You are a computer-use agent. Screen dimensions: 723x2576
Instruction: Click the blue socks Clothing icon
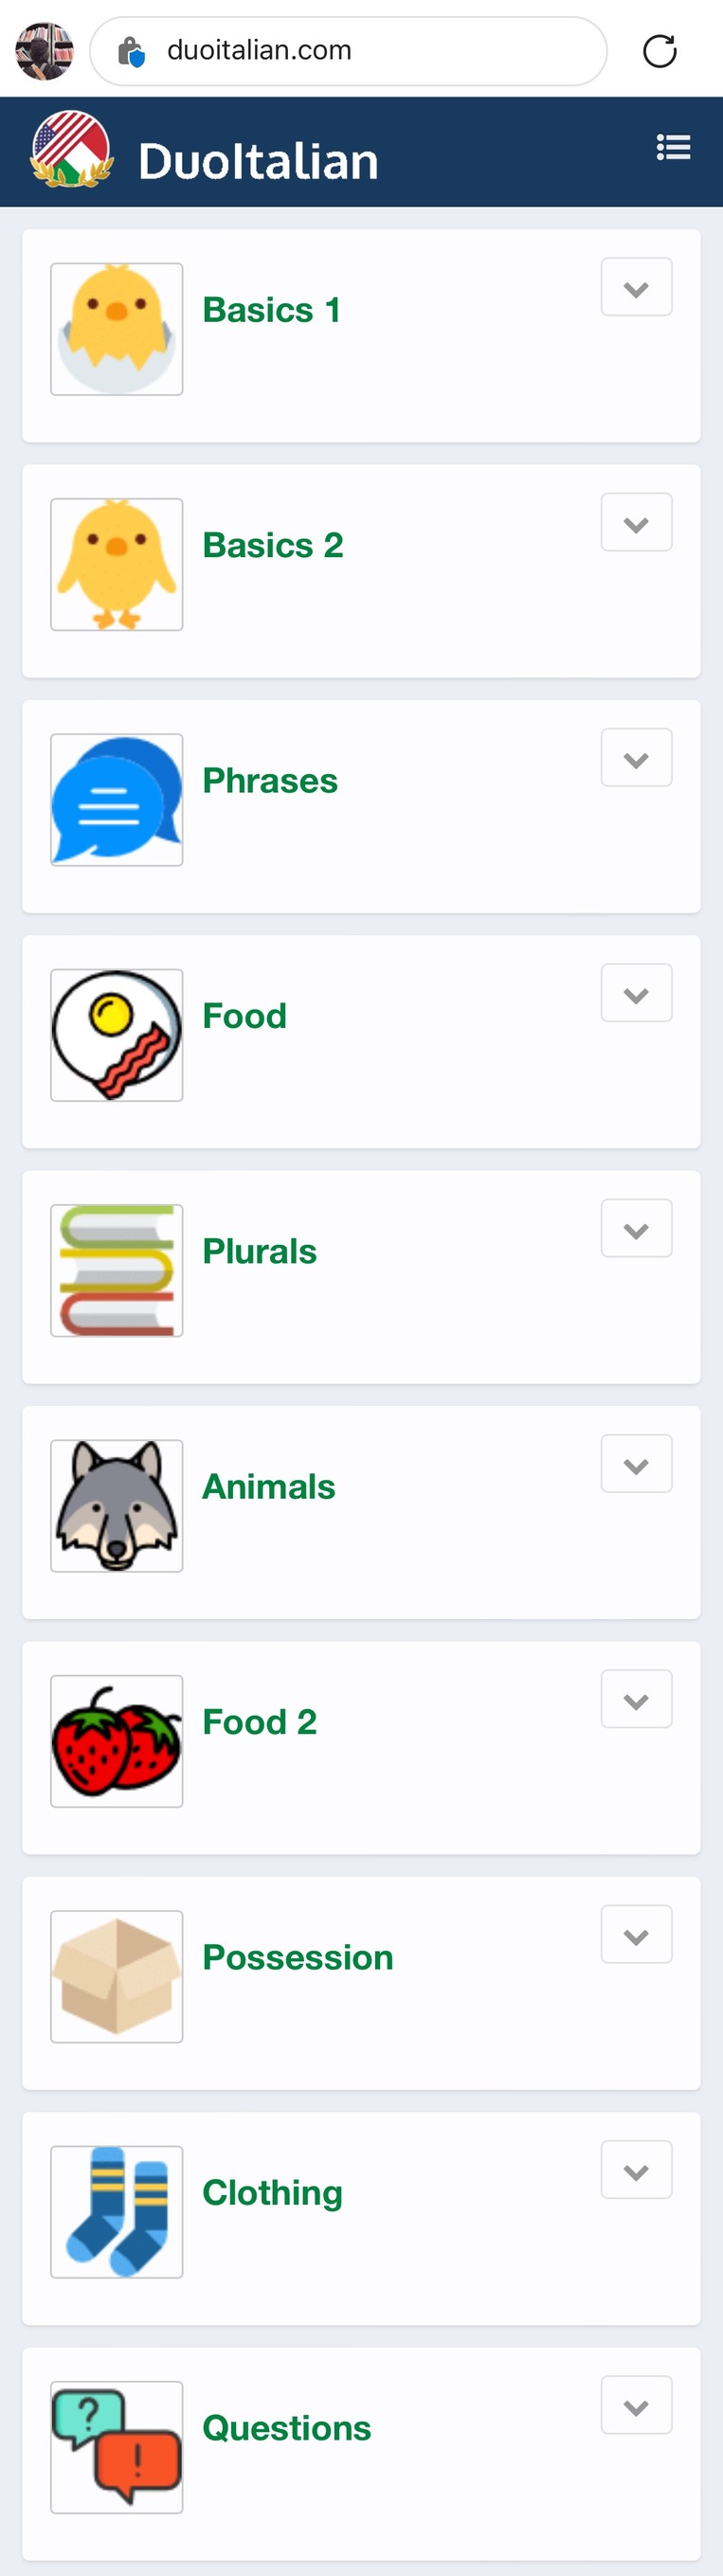tap(117, 2212)
